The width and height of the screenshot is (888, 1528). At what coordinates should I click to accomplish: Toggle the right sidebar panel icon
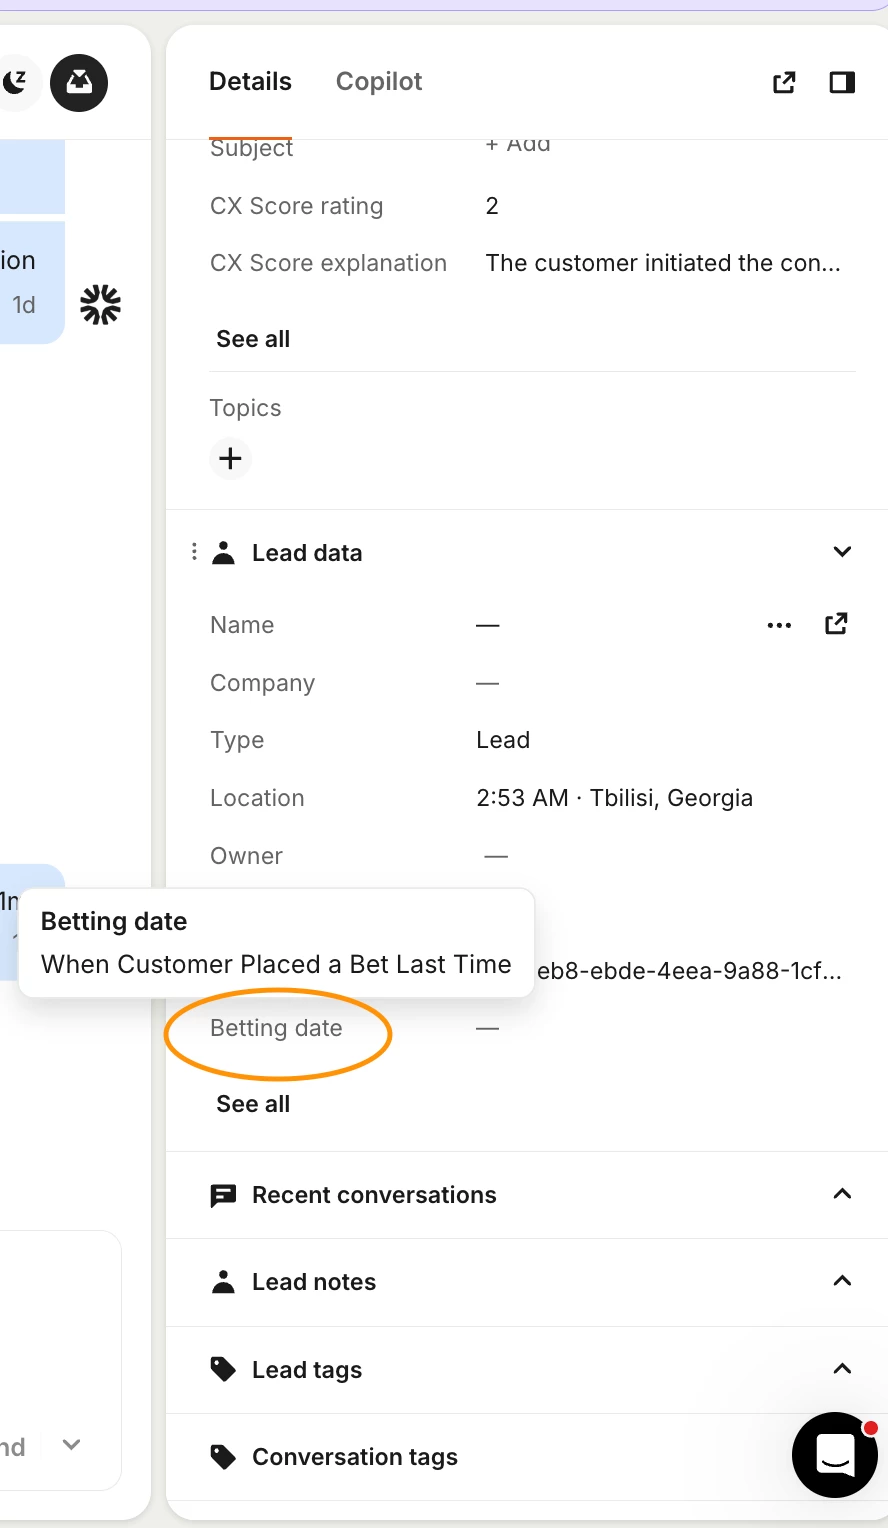tap(842, 82)
